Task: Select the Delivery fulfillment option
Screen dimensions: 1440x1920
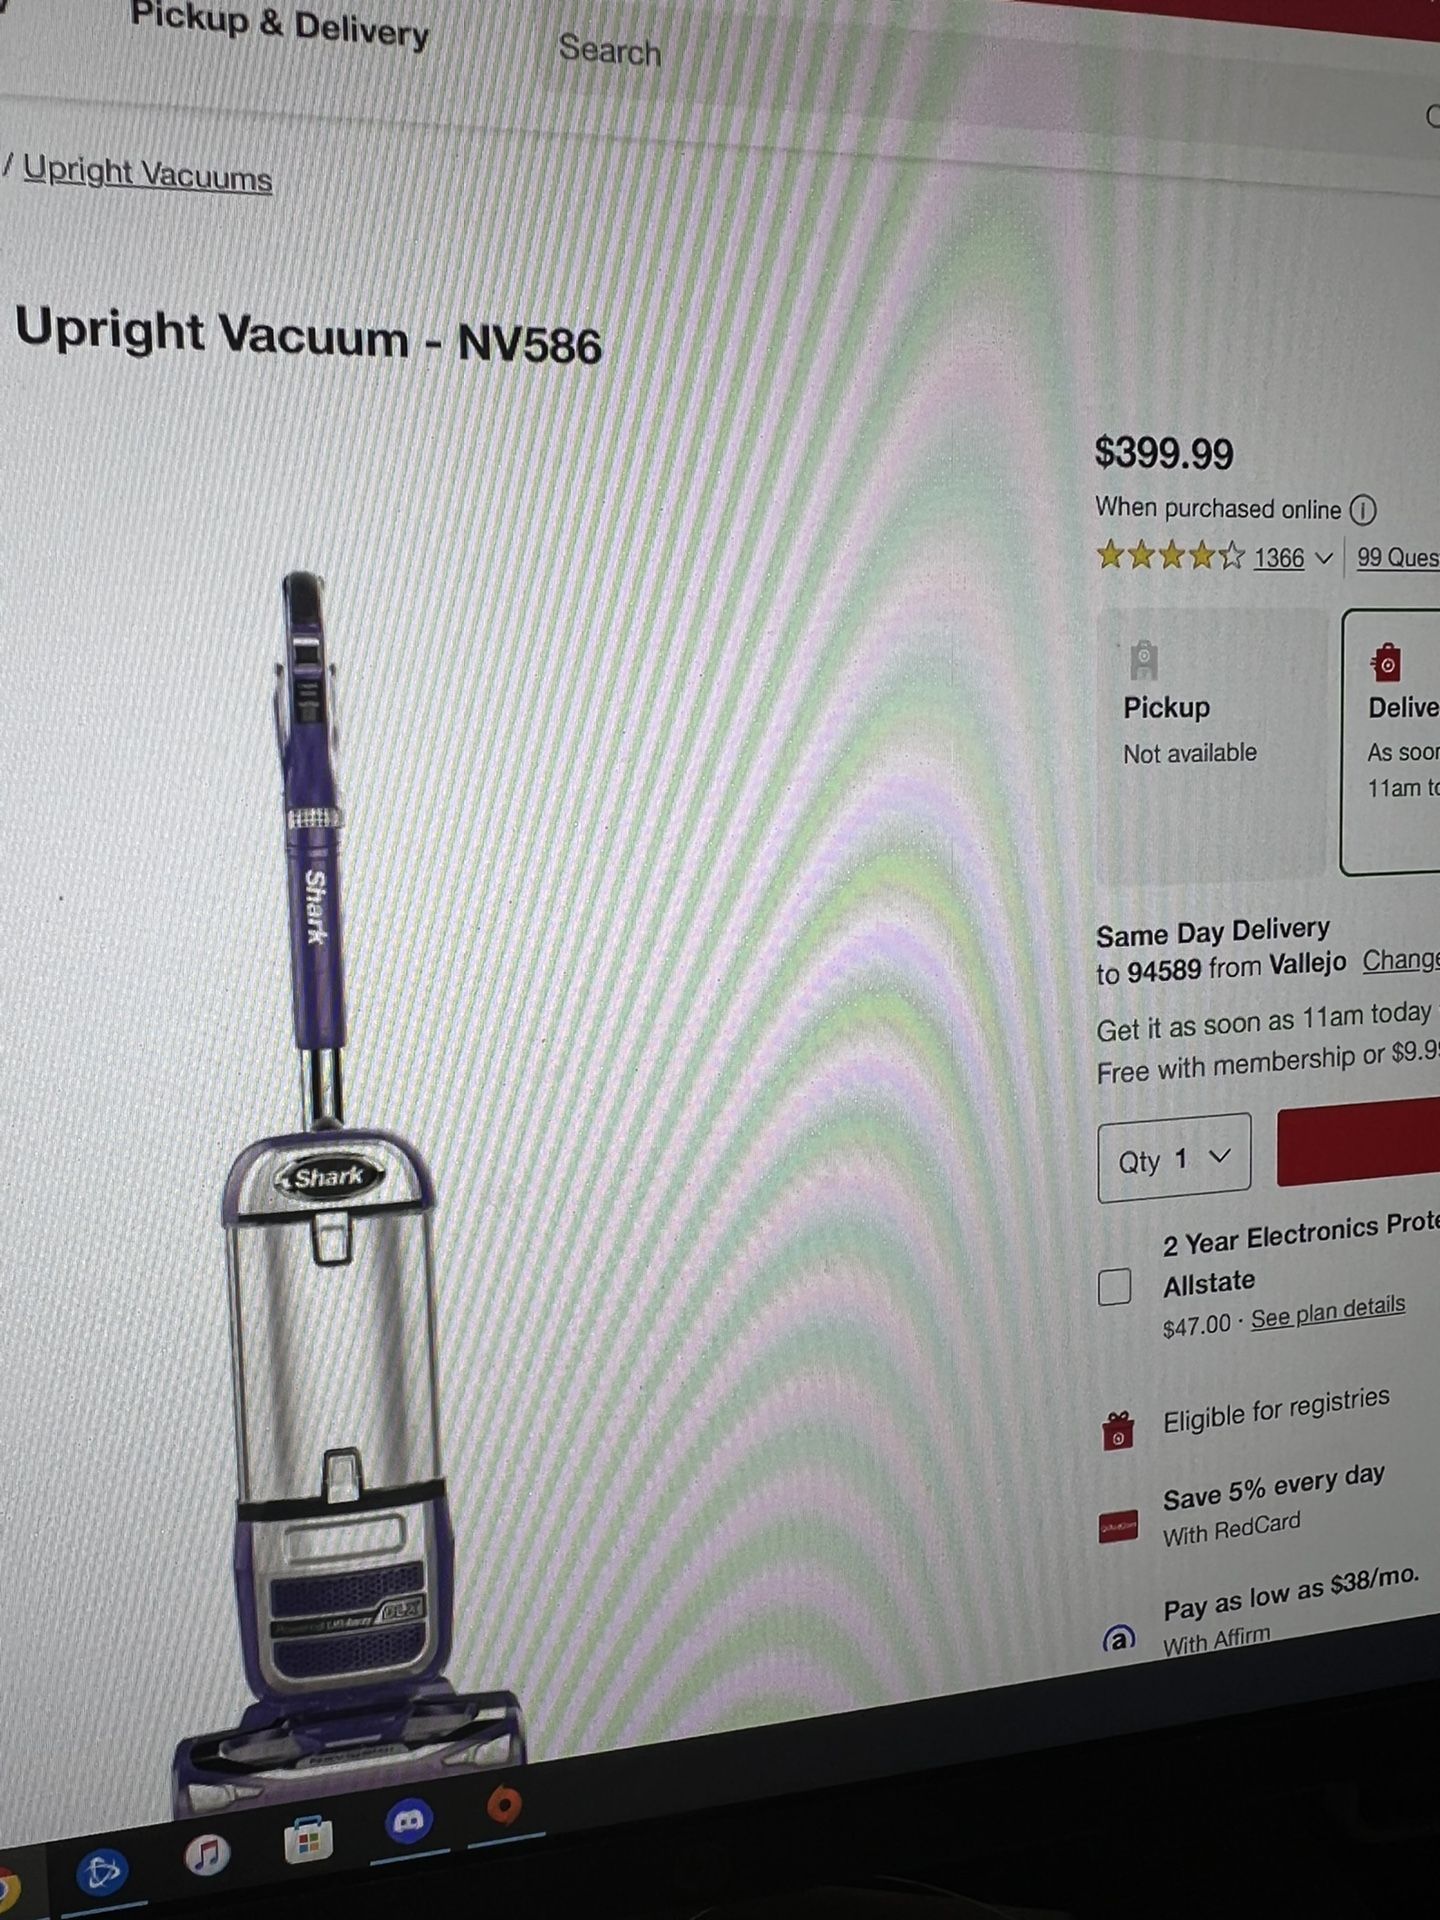Action: pyautogui.click(x=1392, y=742)
